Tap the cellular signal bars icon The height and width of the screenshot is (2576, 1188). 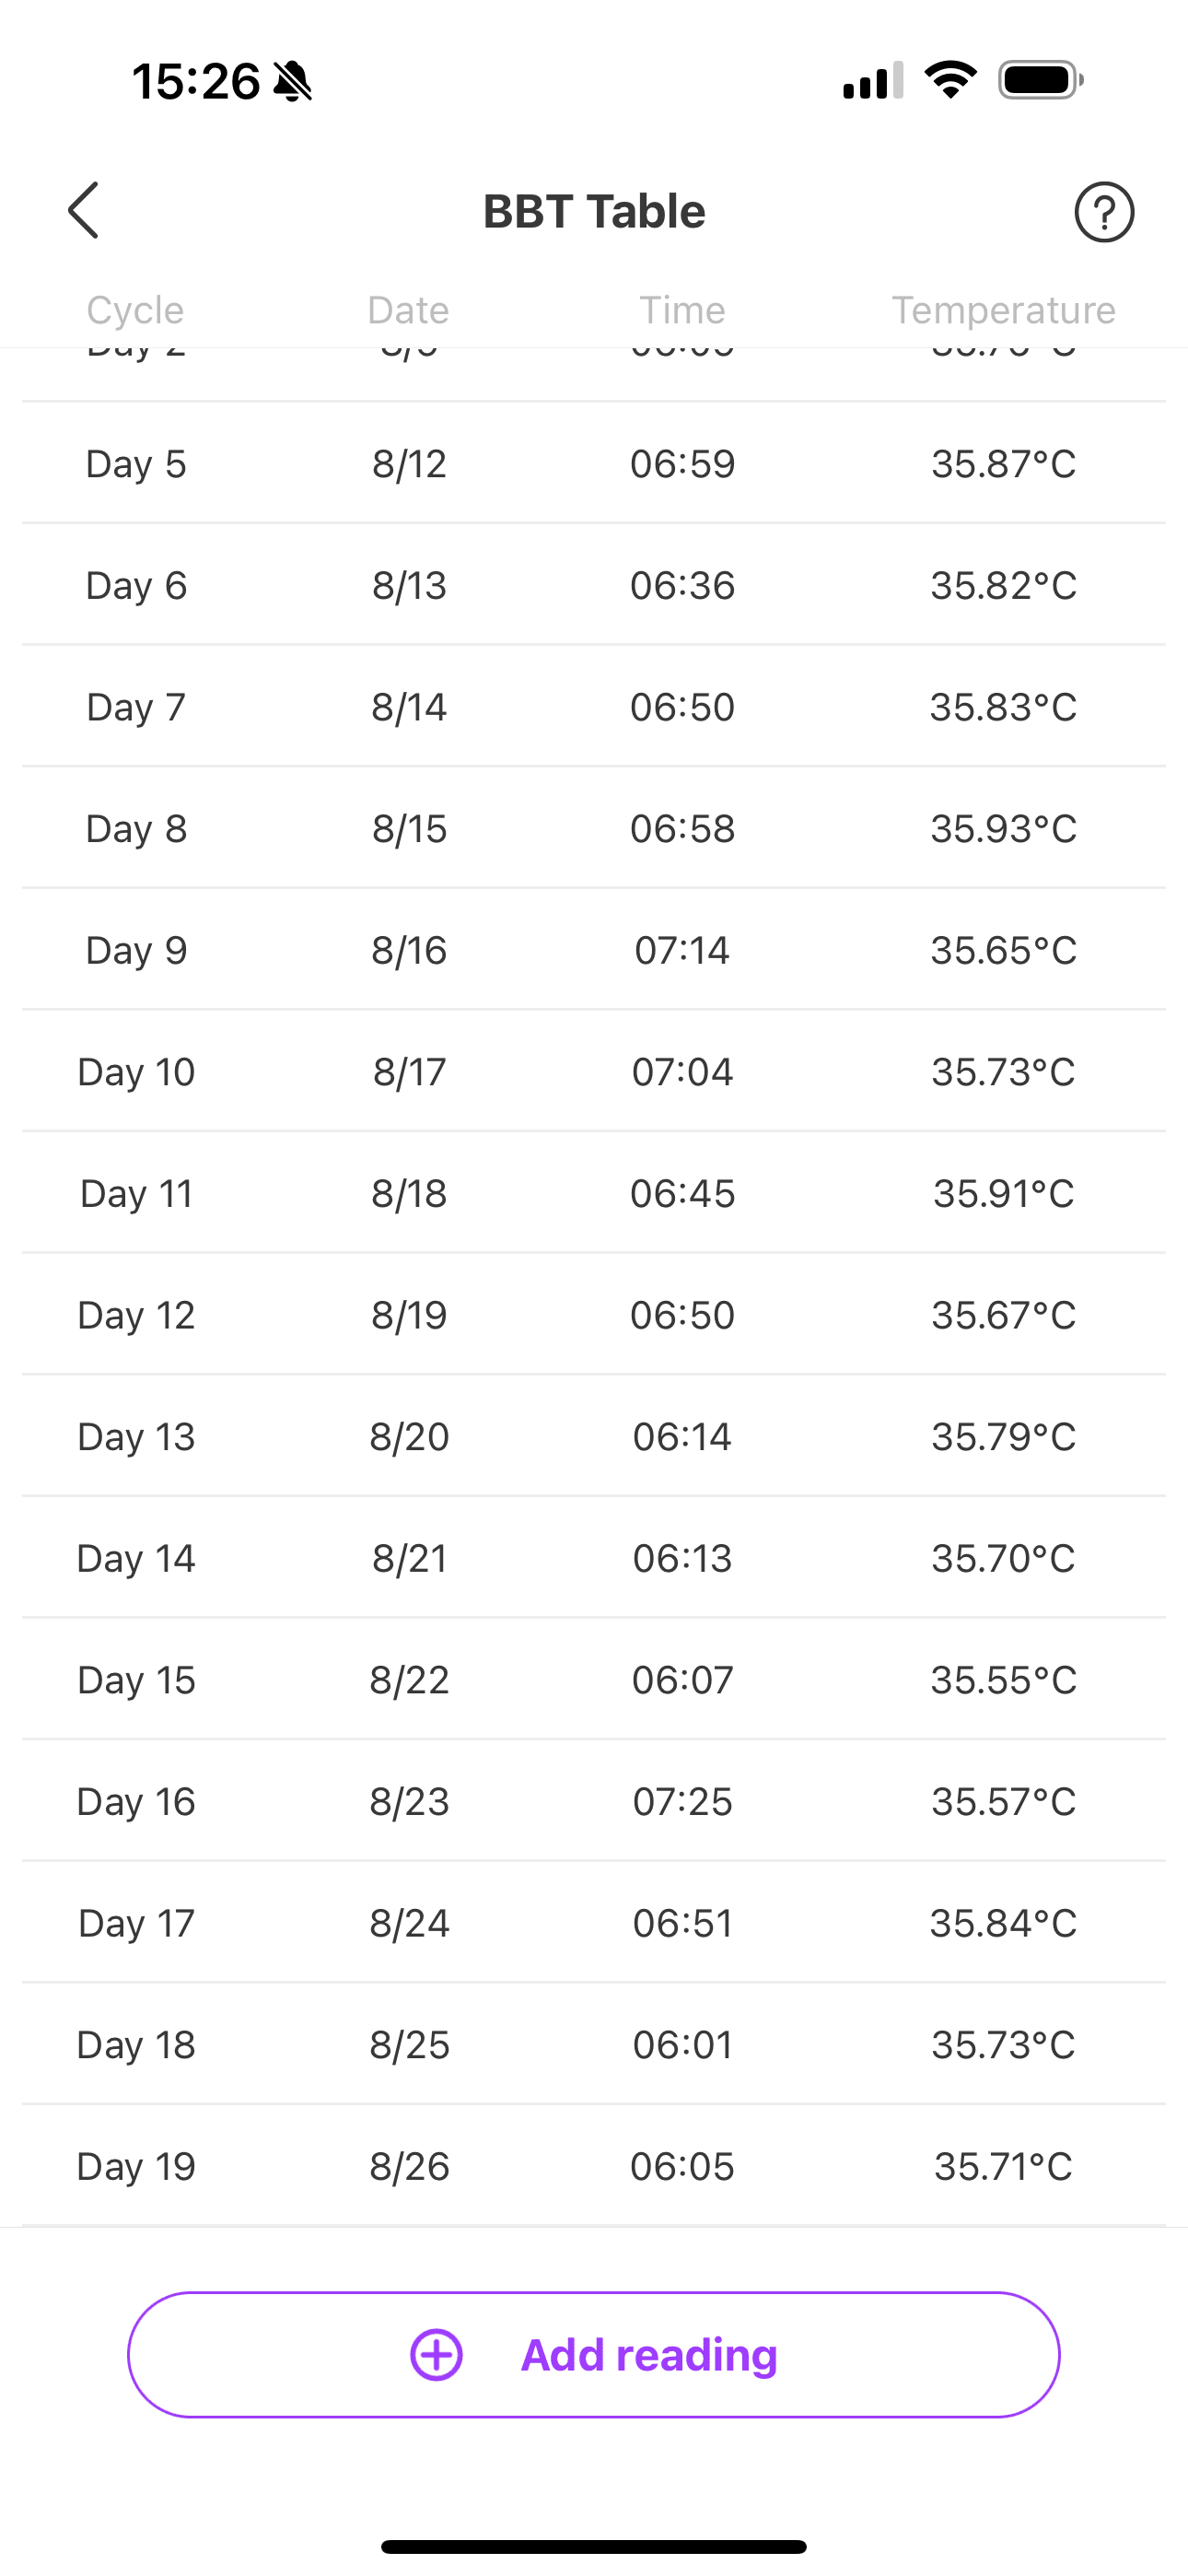point(873,80)
